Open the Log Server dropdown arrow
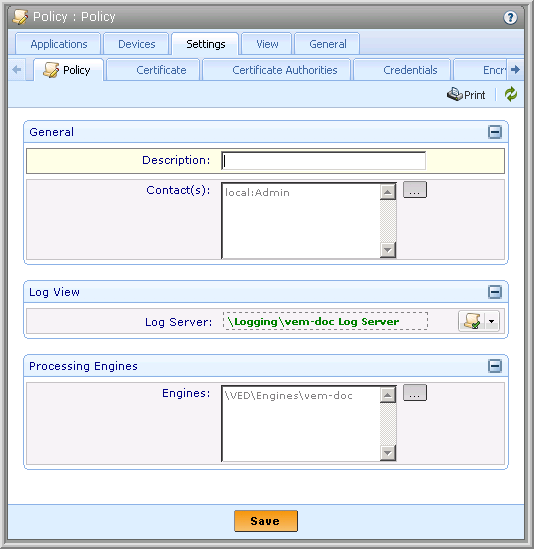534x549 pixels. click(492, 321)
